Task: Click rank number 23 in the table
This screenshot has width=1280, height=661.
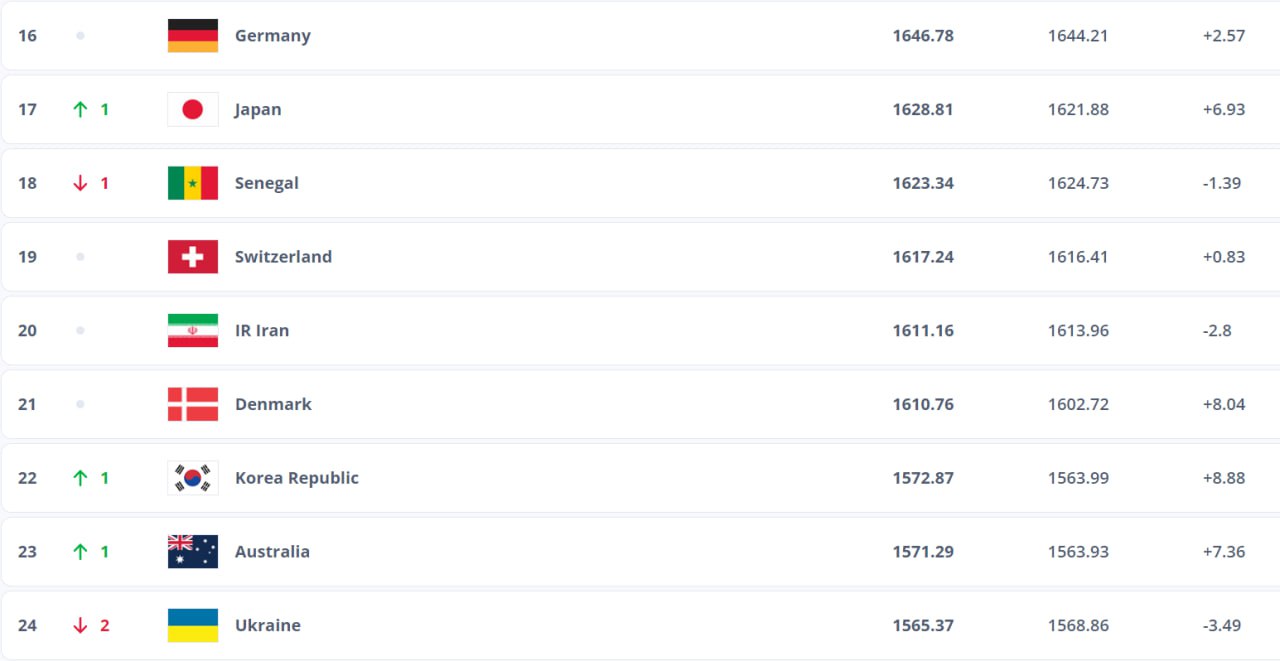Action: 27,552
